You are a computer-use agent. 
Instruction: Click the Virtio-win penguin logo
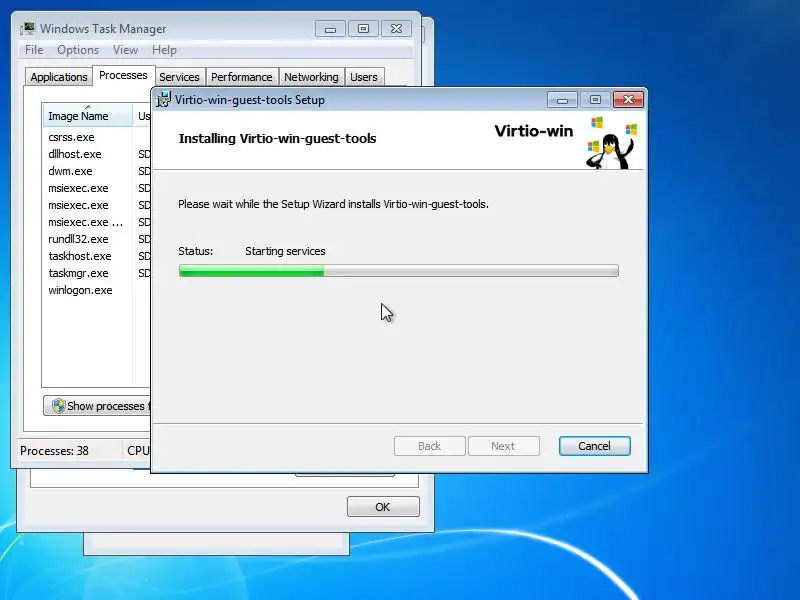coord(611,143)
